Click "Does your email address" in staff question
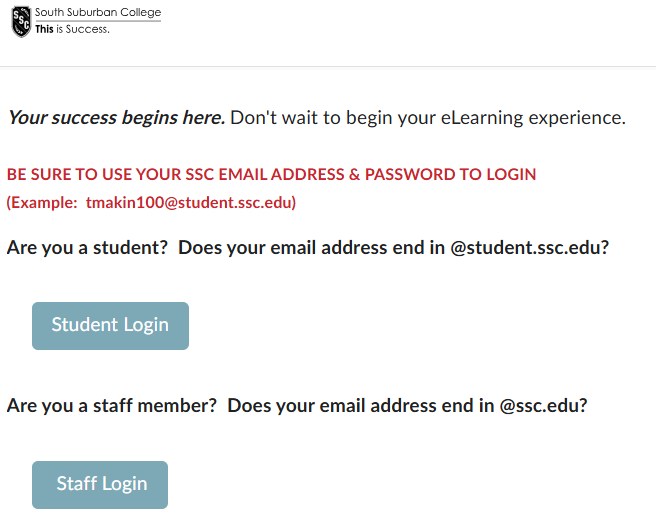Viewport: 656px width, 522px height. tap(328, 406)
